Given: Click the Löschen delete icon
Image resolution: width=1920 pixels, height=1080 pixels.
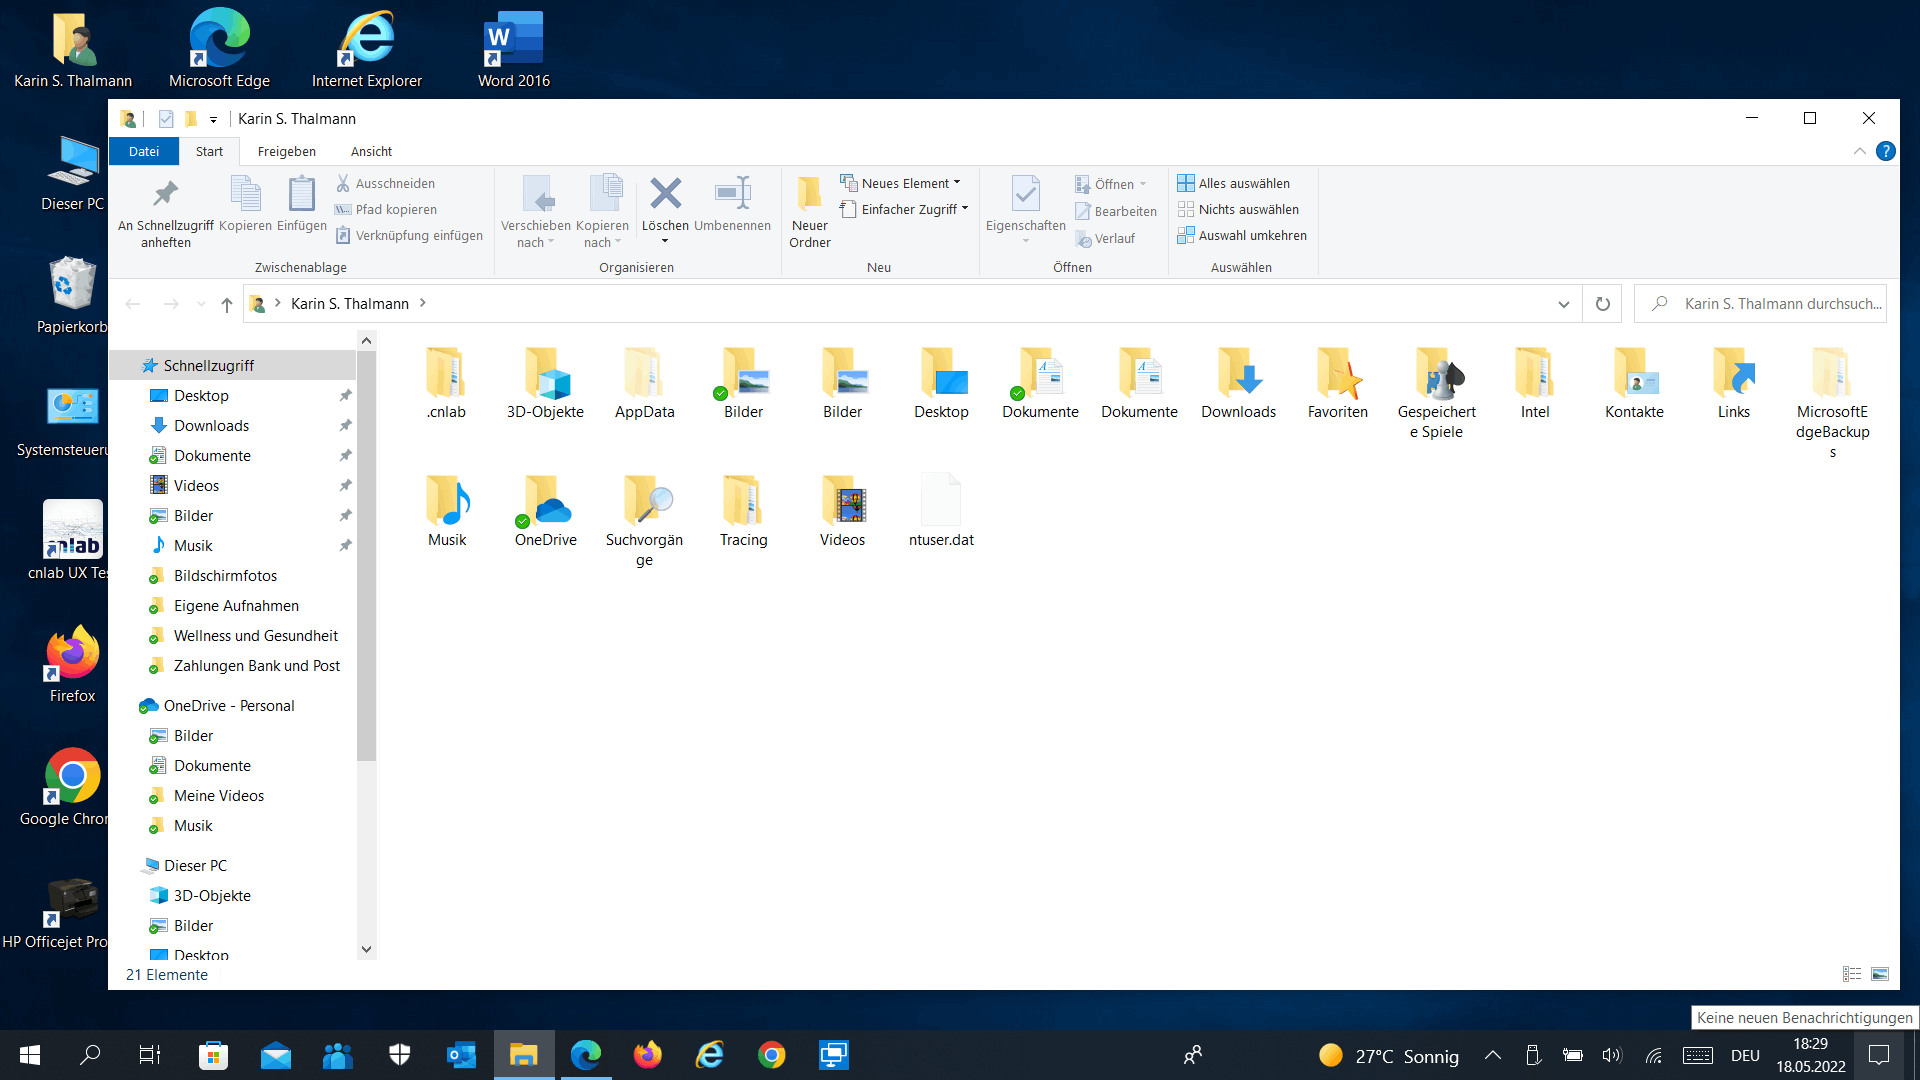Looking at the screenshot, I should (x=665, y=195).
